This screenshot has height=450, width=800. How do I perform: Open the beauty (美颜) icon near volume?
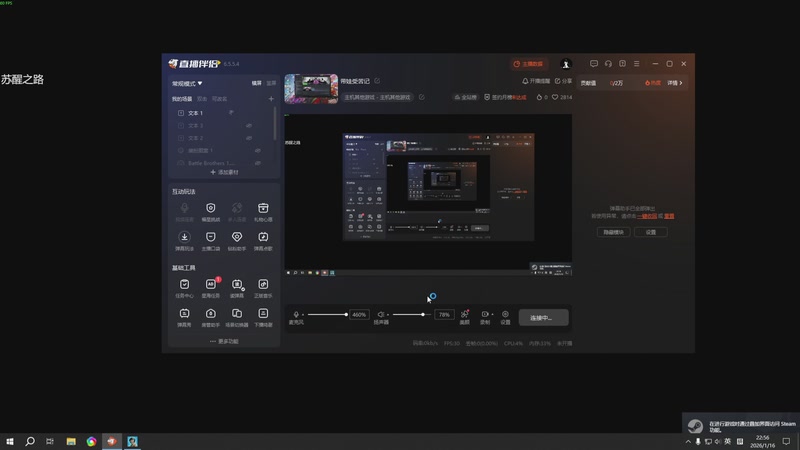[x=464, y=314]
